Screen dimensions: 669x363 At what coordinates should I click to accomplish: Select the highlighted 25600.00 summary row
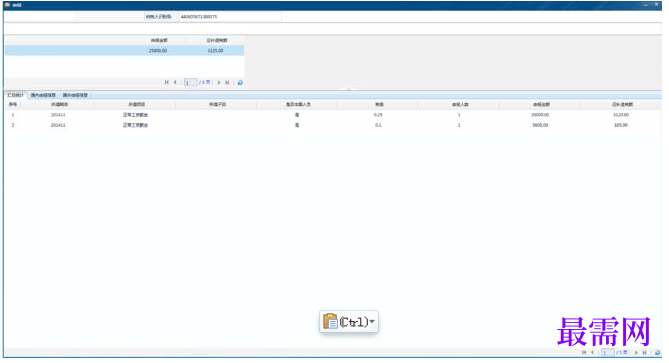click(x=124, y=50)
